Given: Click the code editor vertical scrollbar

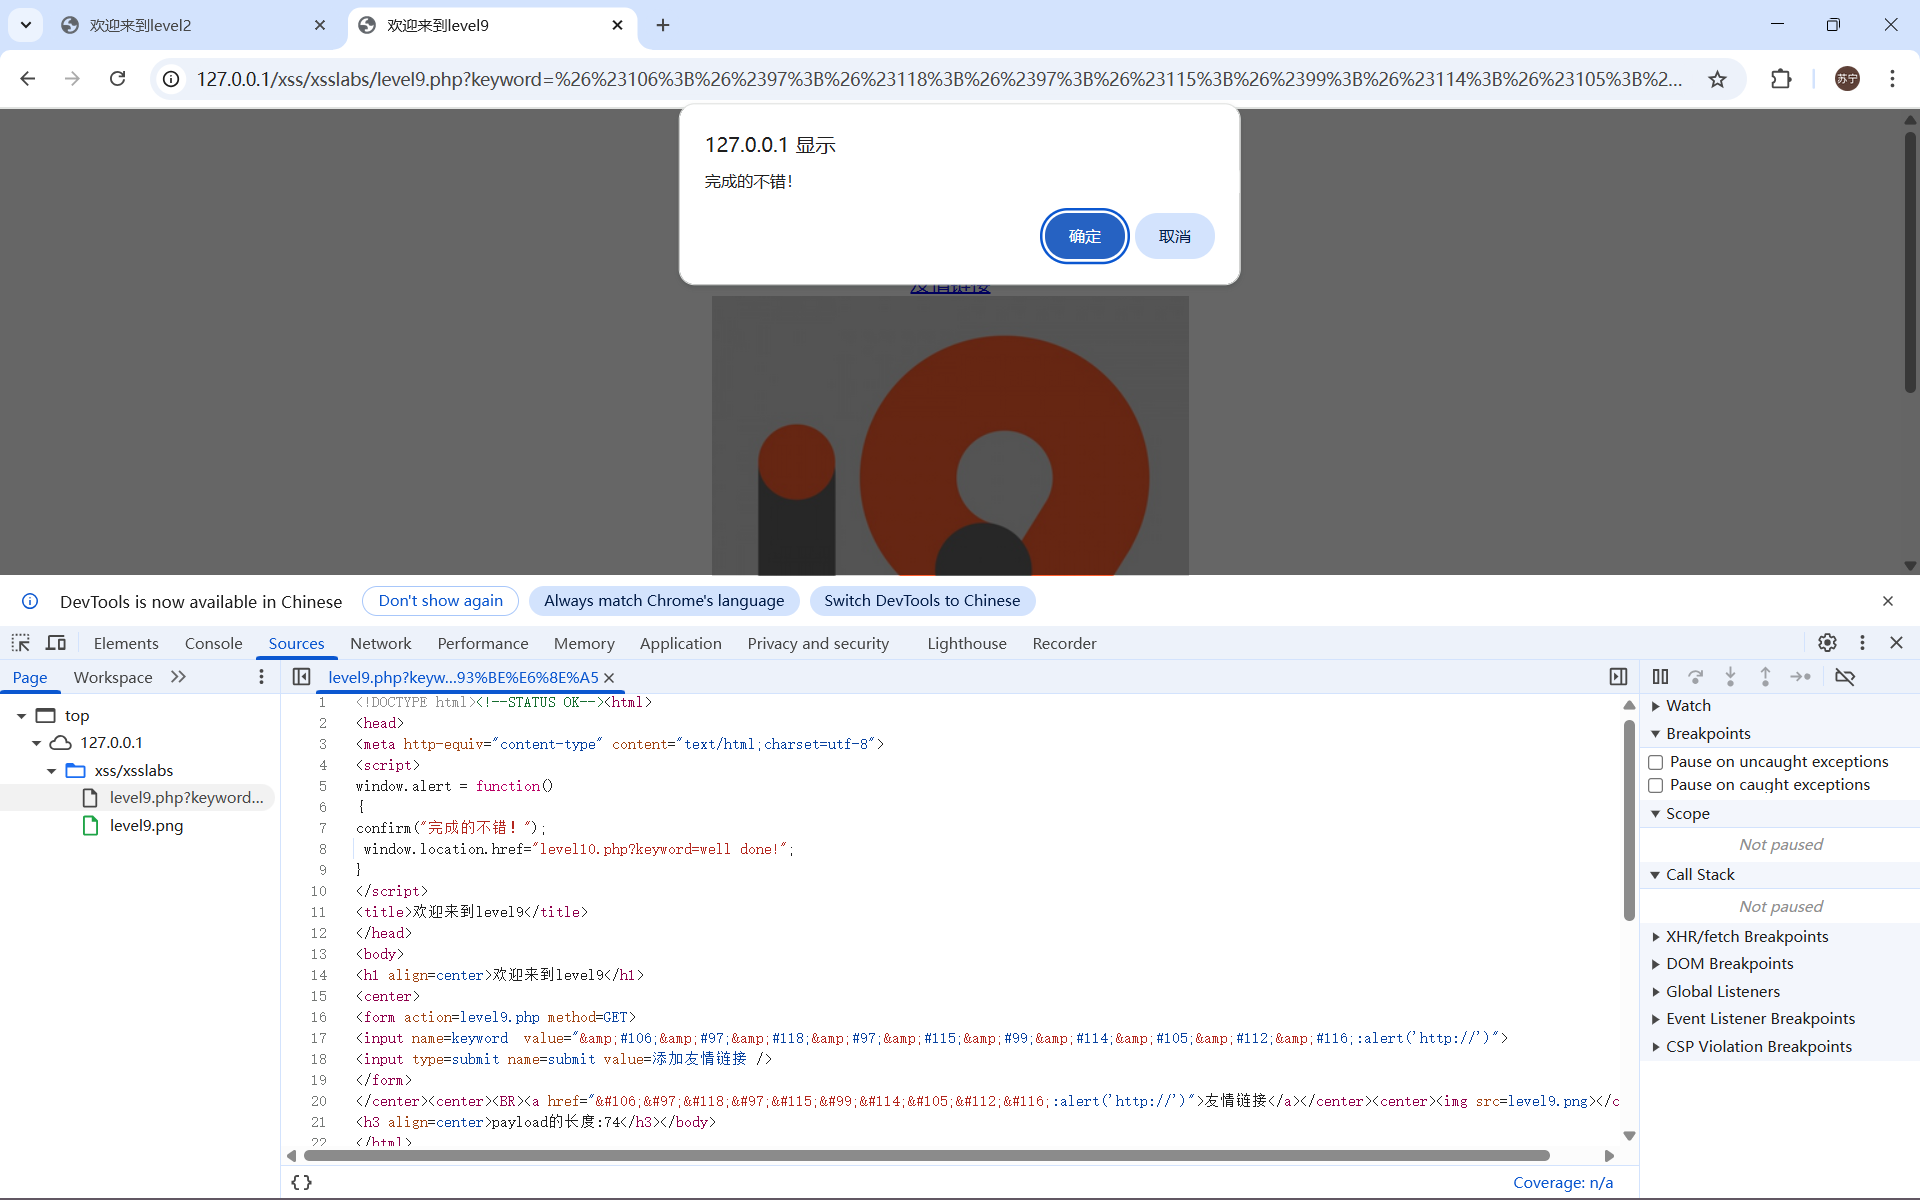Looking at the screenshot, I should click(1629, 820).
